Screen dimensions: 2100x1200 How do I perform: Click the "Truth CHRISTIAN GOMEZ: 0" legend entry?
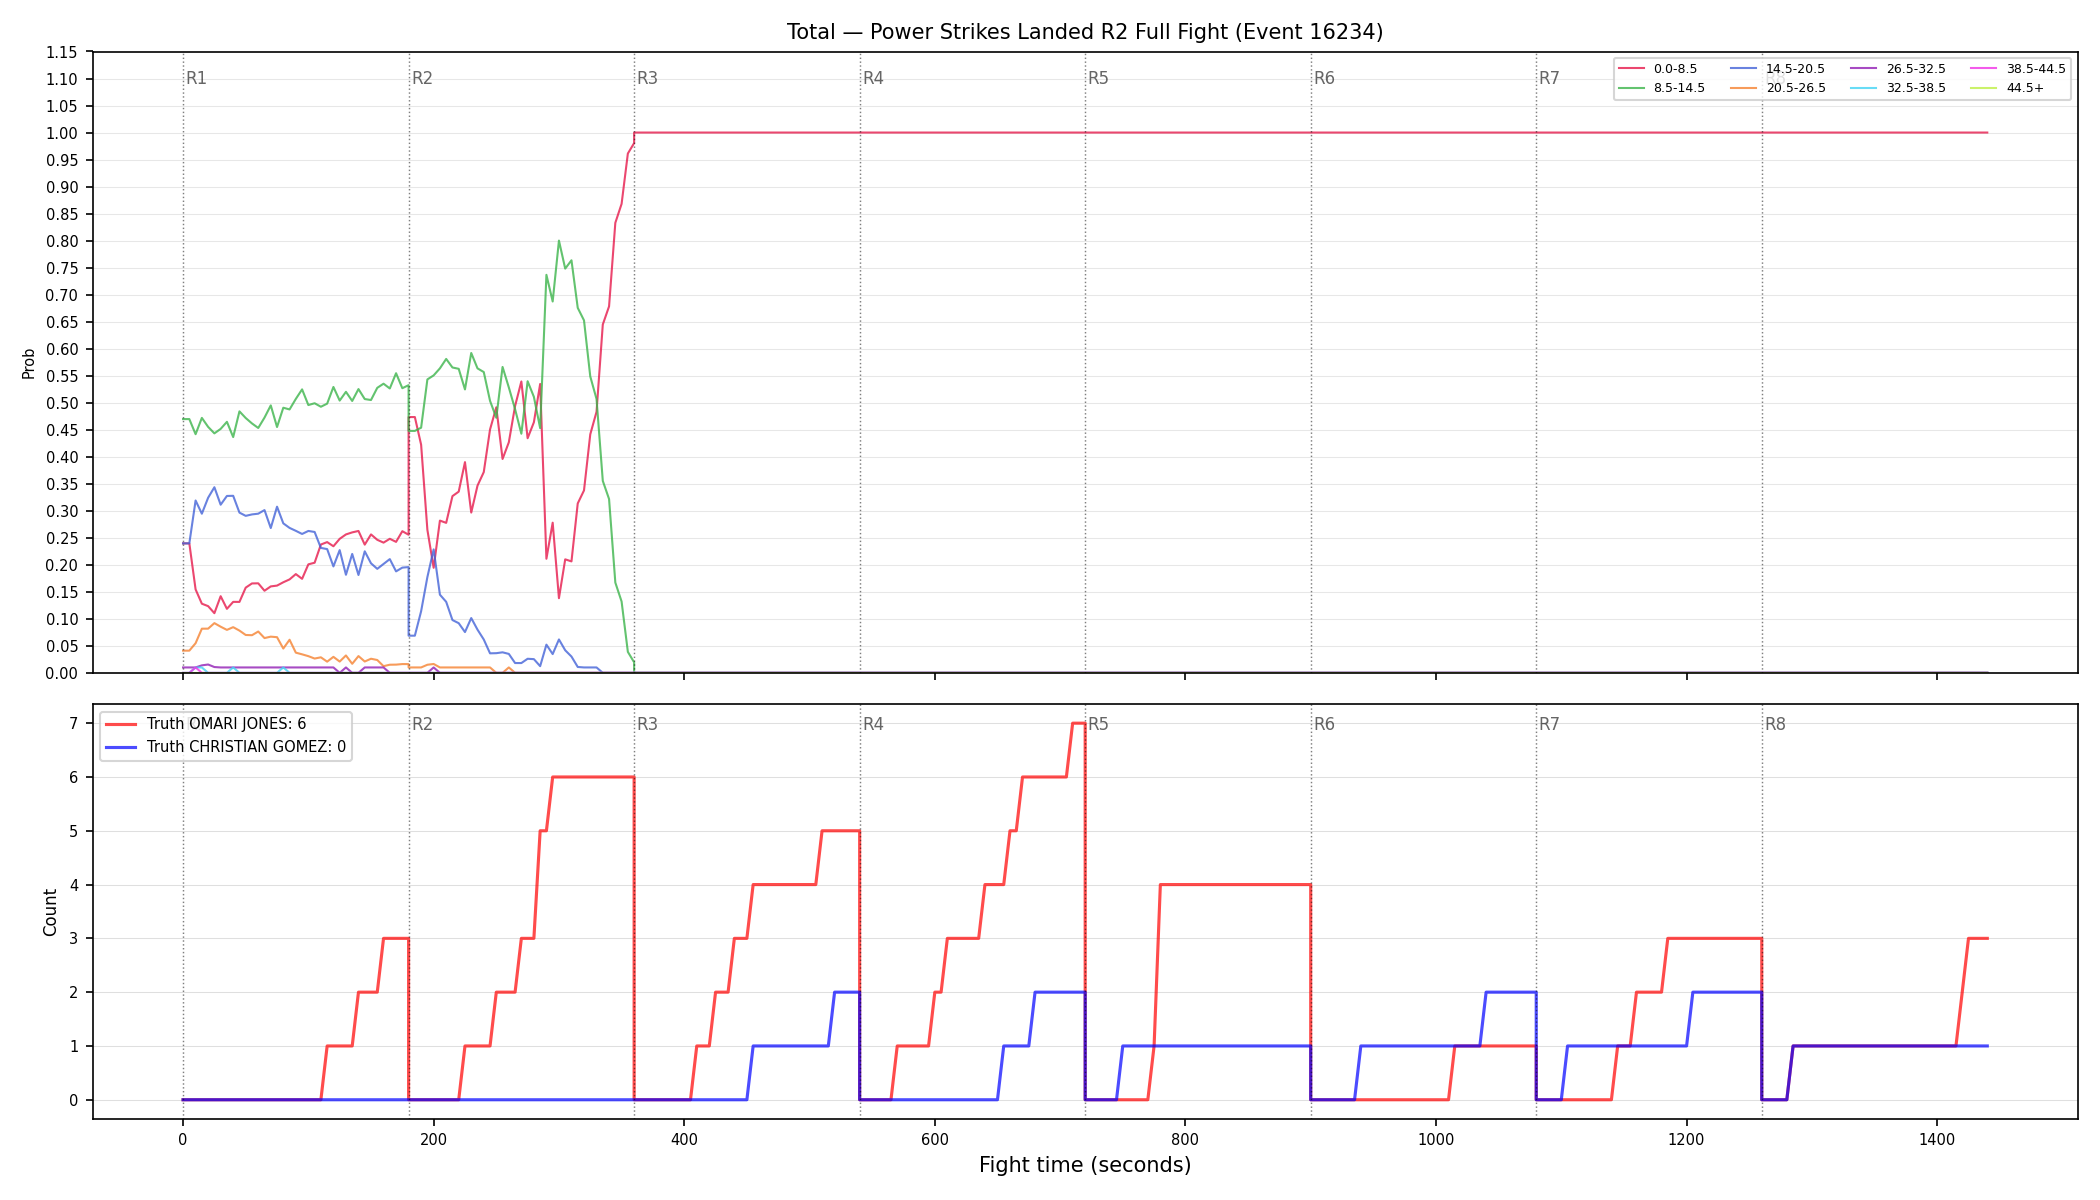tap(226, 747)
